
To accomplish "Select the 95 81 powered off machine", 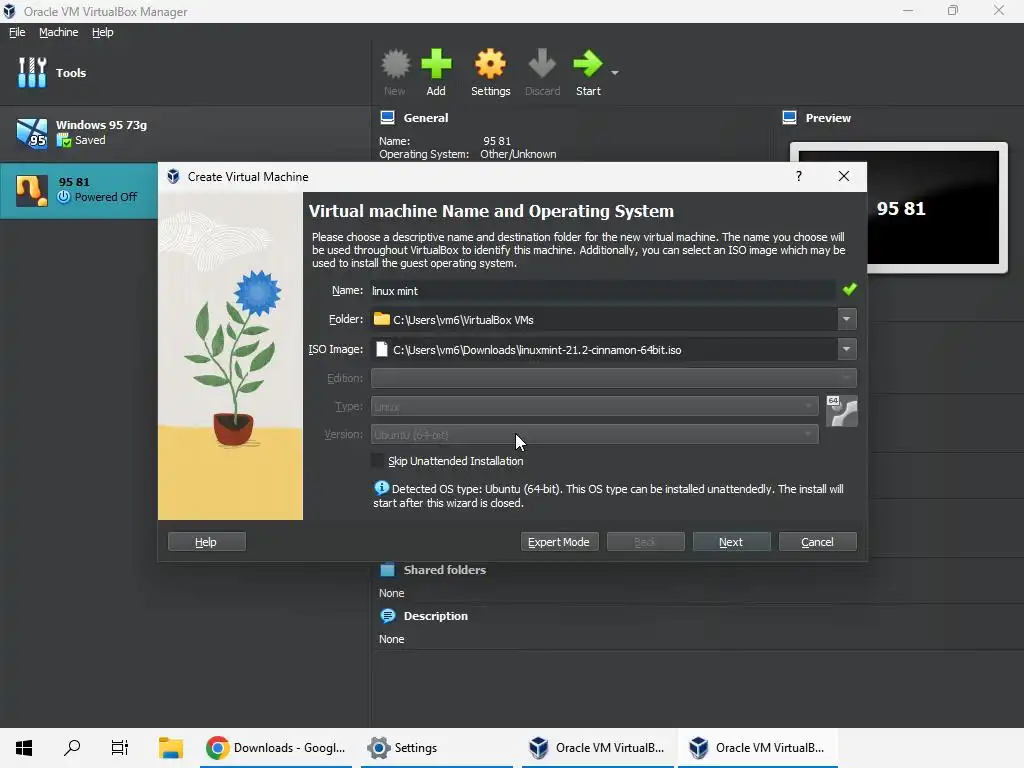I will pyautogui.click(x=78, y=190).
